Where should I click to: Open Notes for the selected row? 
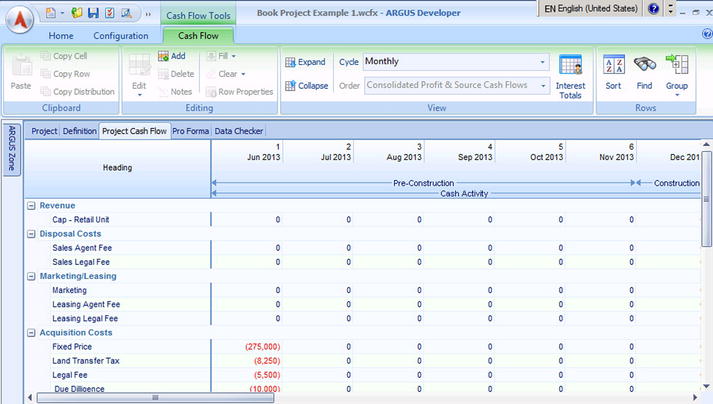click(175, 91)
